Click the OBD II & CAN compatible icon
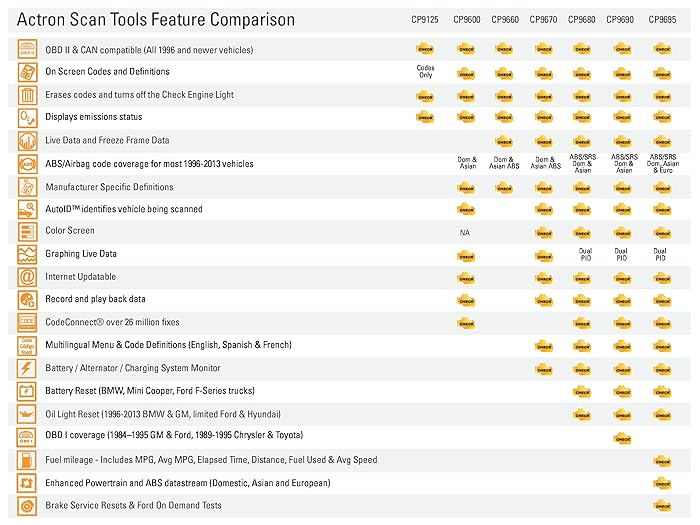Viewport: 700px width, 525px height. (x=27, y=49)
